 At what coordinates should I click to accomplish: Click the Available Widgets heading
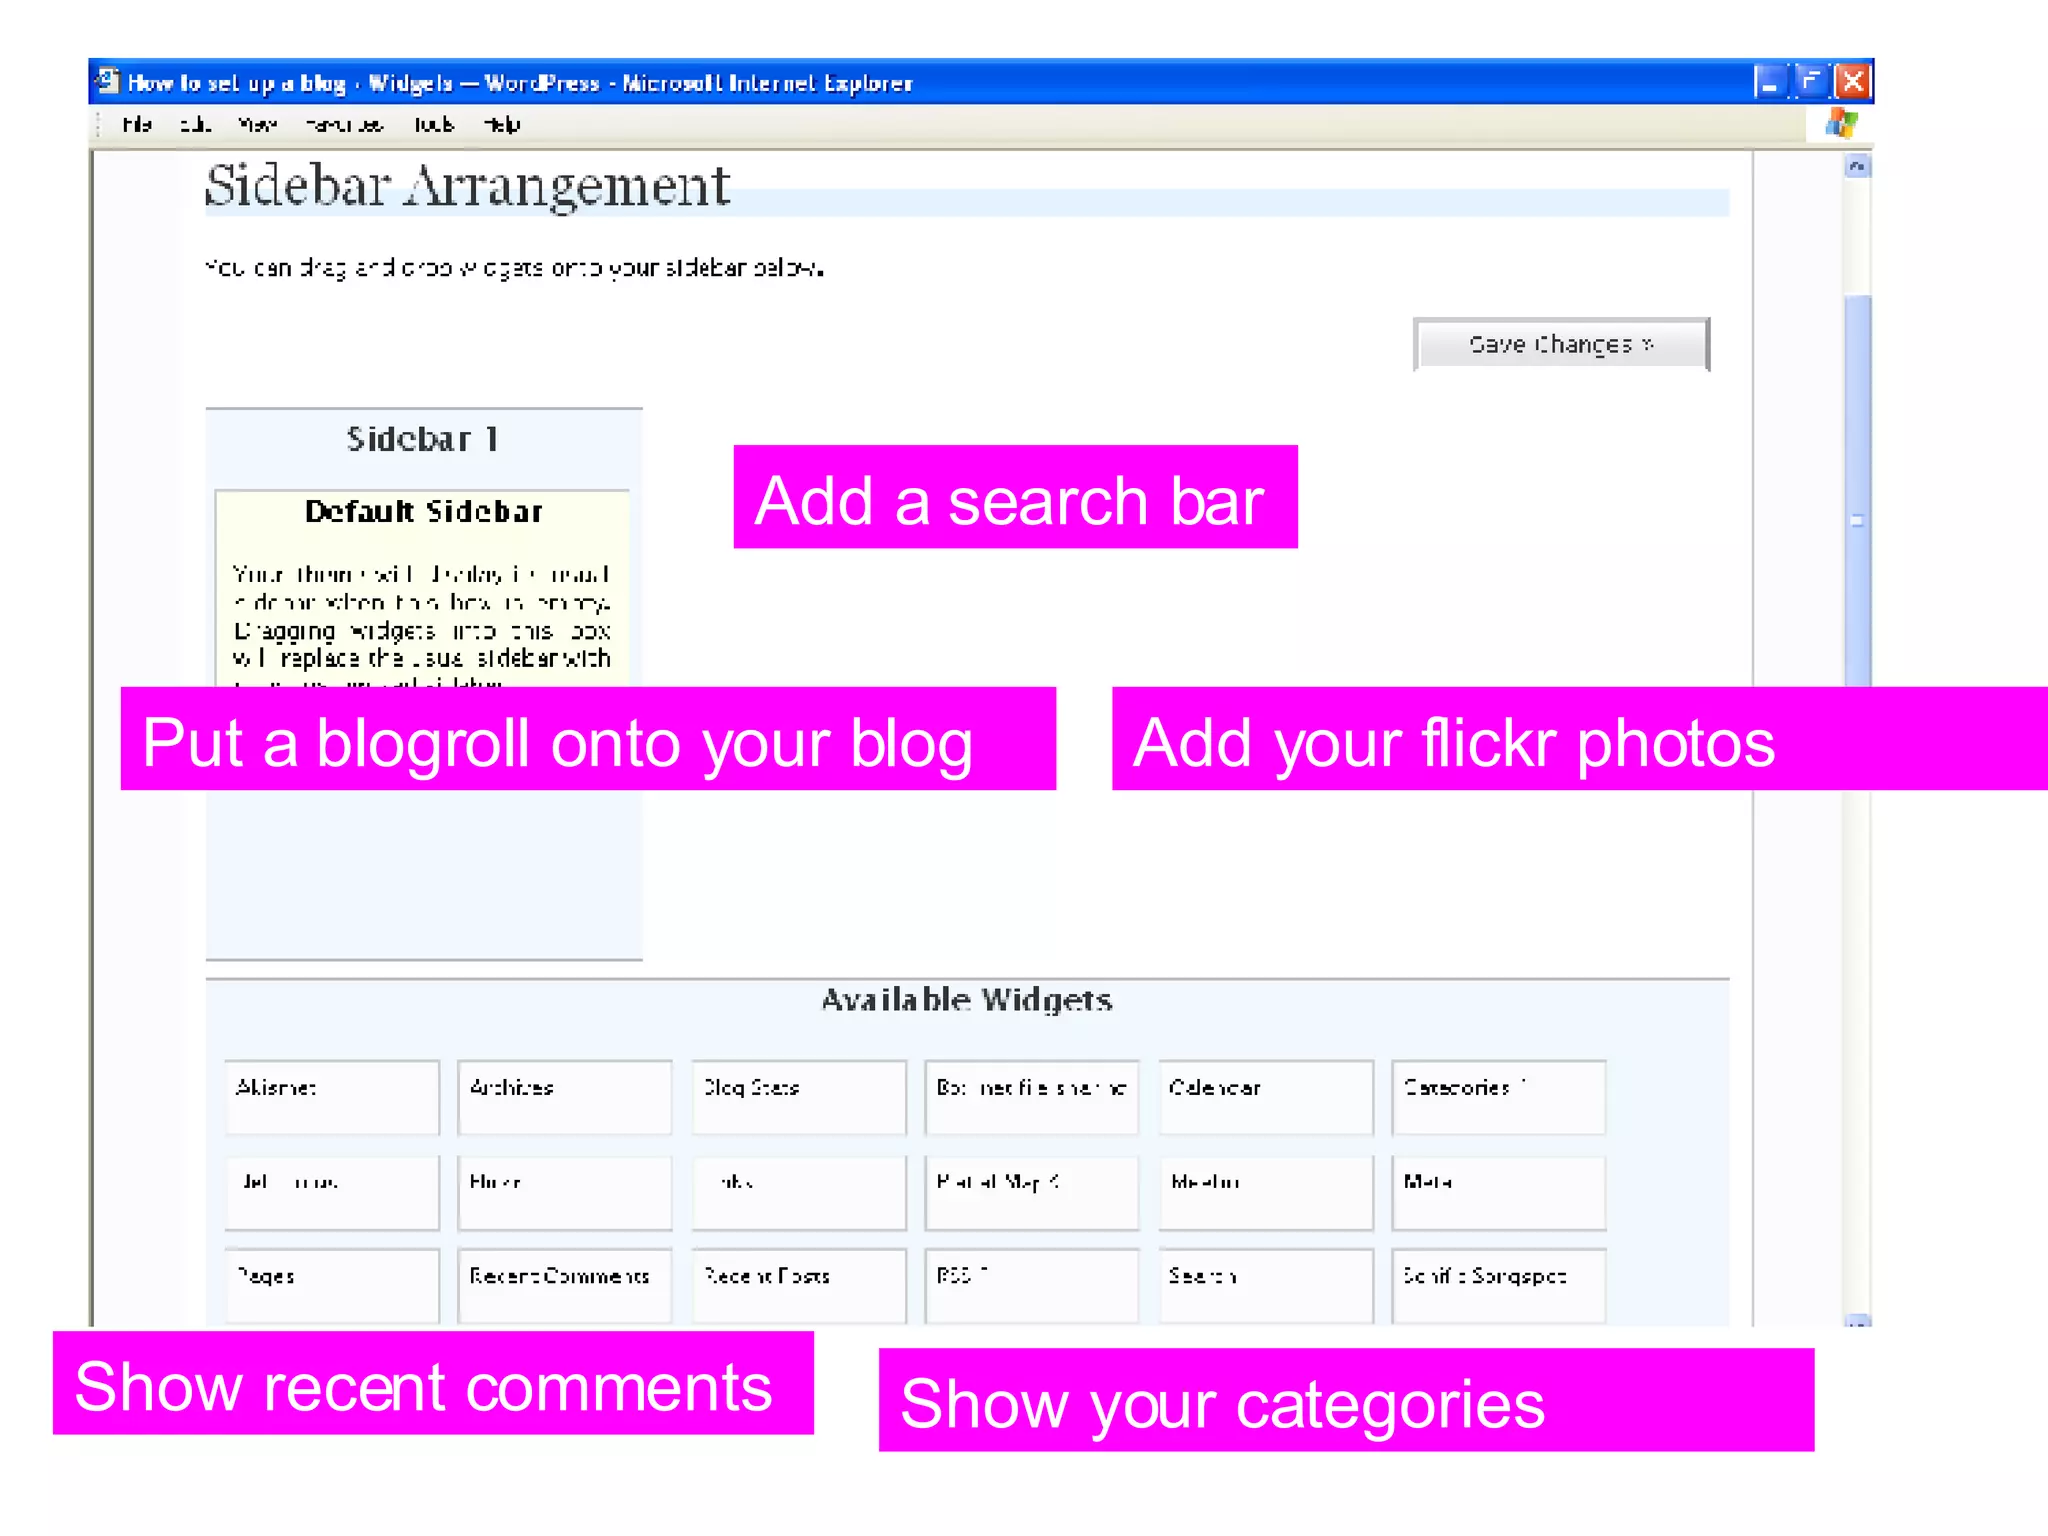pos(967,1000)
